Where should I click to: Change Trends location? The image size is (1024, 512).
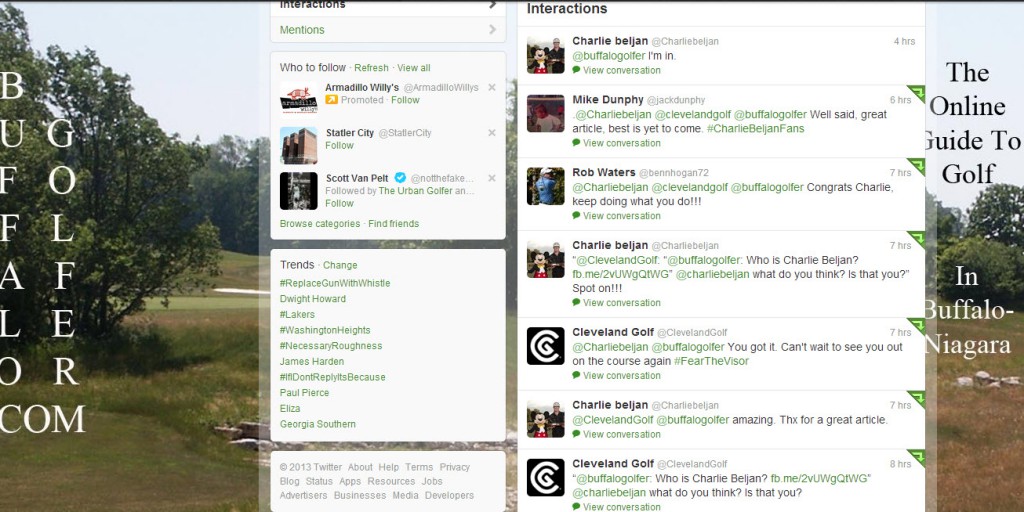[x=340, y=265]
